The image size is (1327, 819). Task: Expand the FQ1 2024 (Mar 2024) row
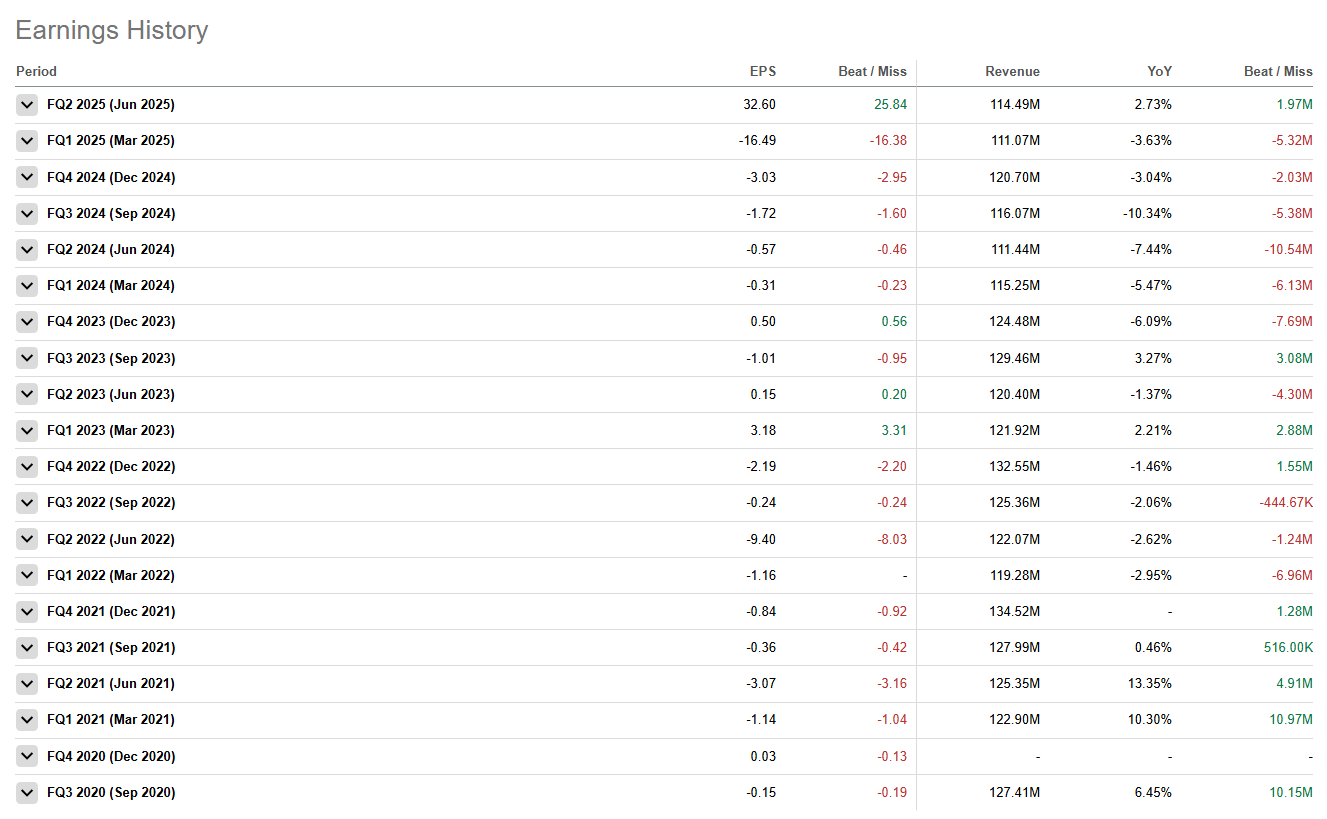27,286
